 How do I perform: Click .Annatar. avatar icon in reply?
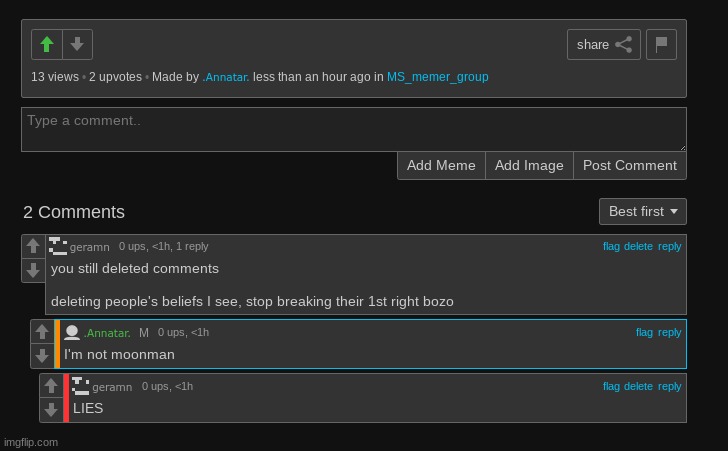click(72, 333)
